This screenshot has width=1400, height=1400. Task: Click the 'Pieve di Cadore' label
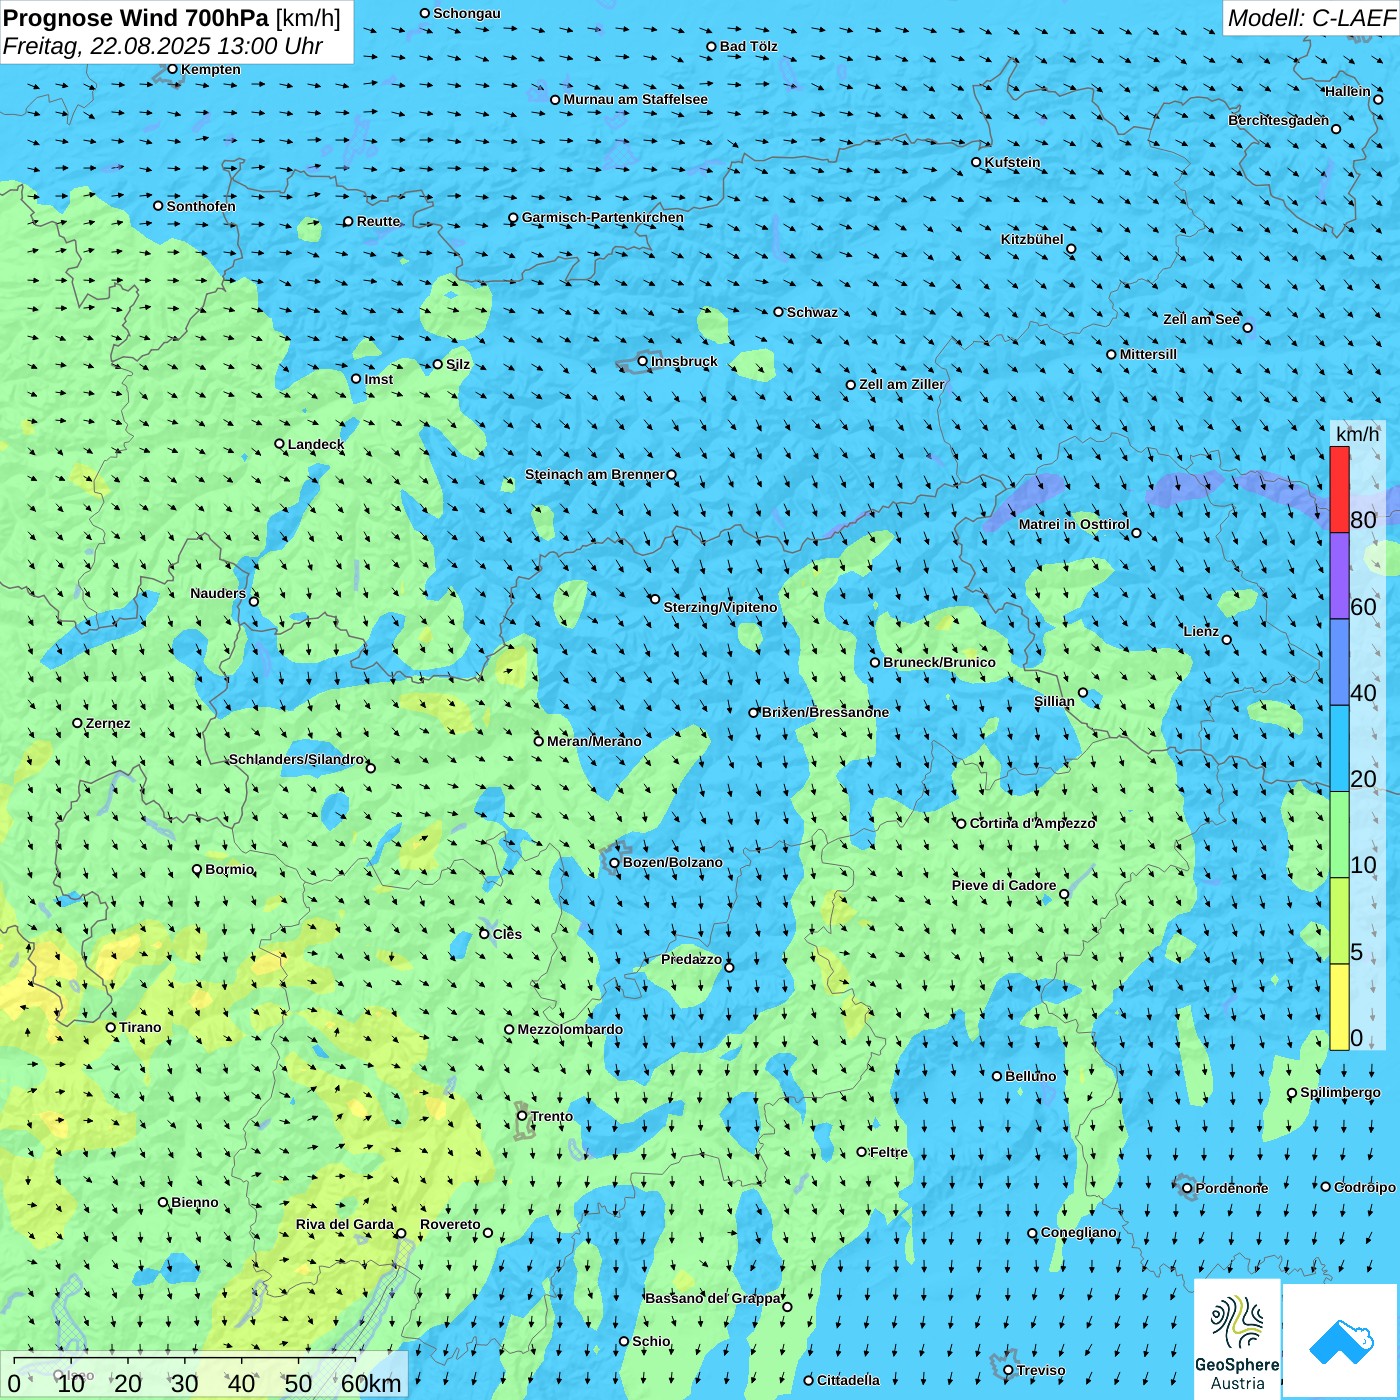click(x=1004, y=885)
